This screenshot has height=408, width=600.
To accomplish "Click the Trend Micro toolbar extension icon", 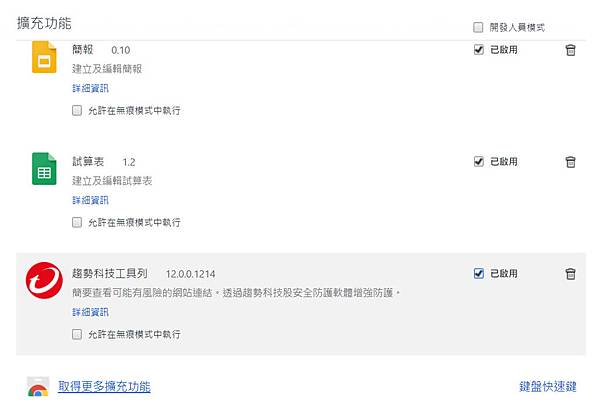I will coord(42,283).
